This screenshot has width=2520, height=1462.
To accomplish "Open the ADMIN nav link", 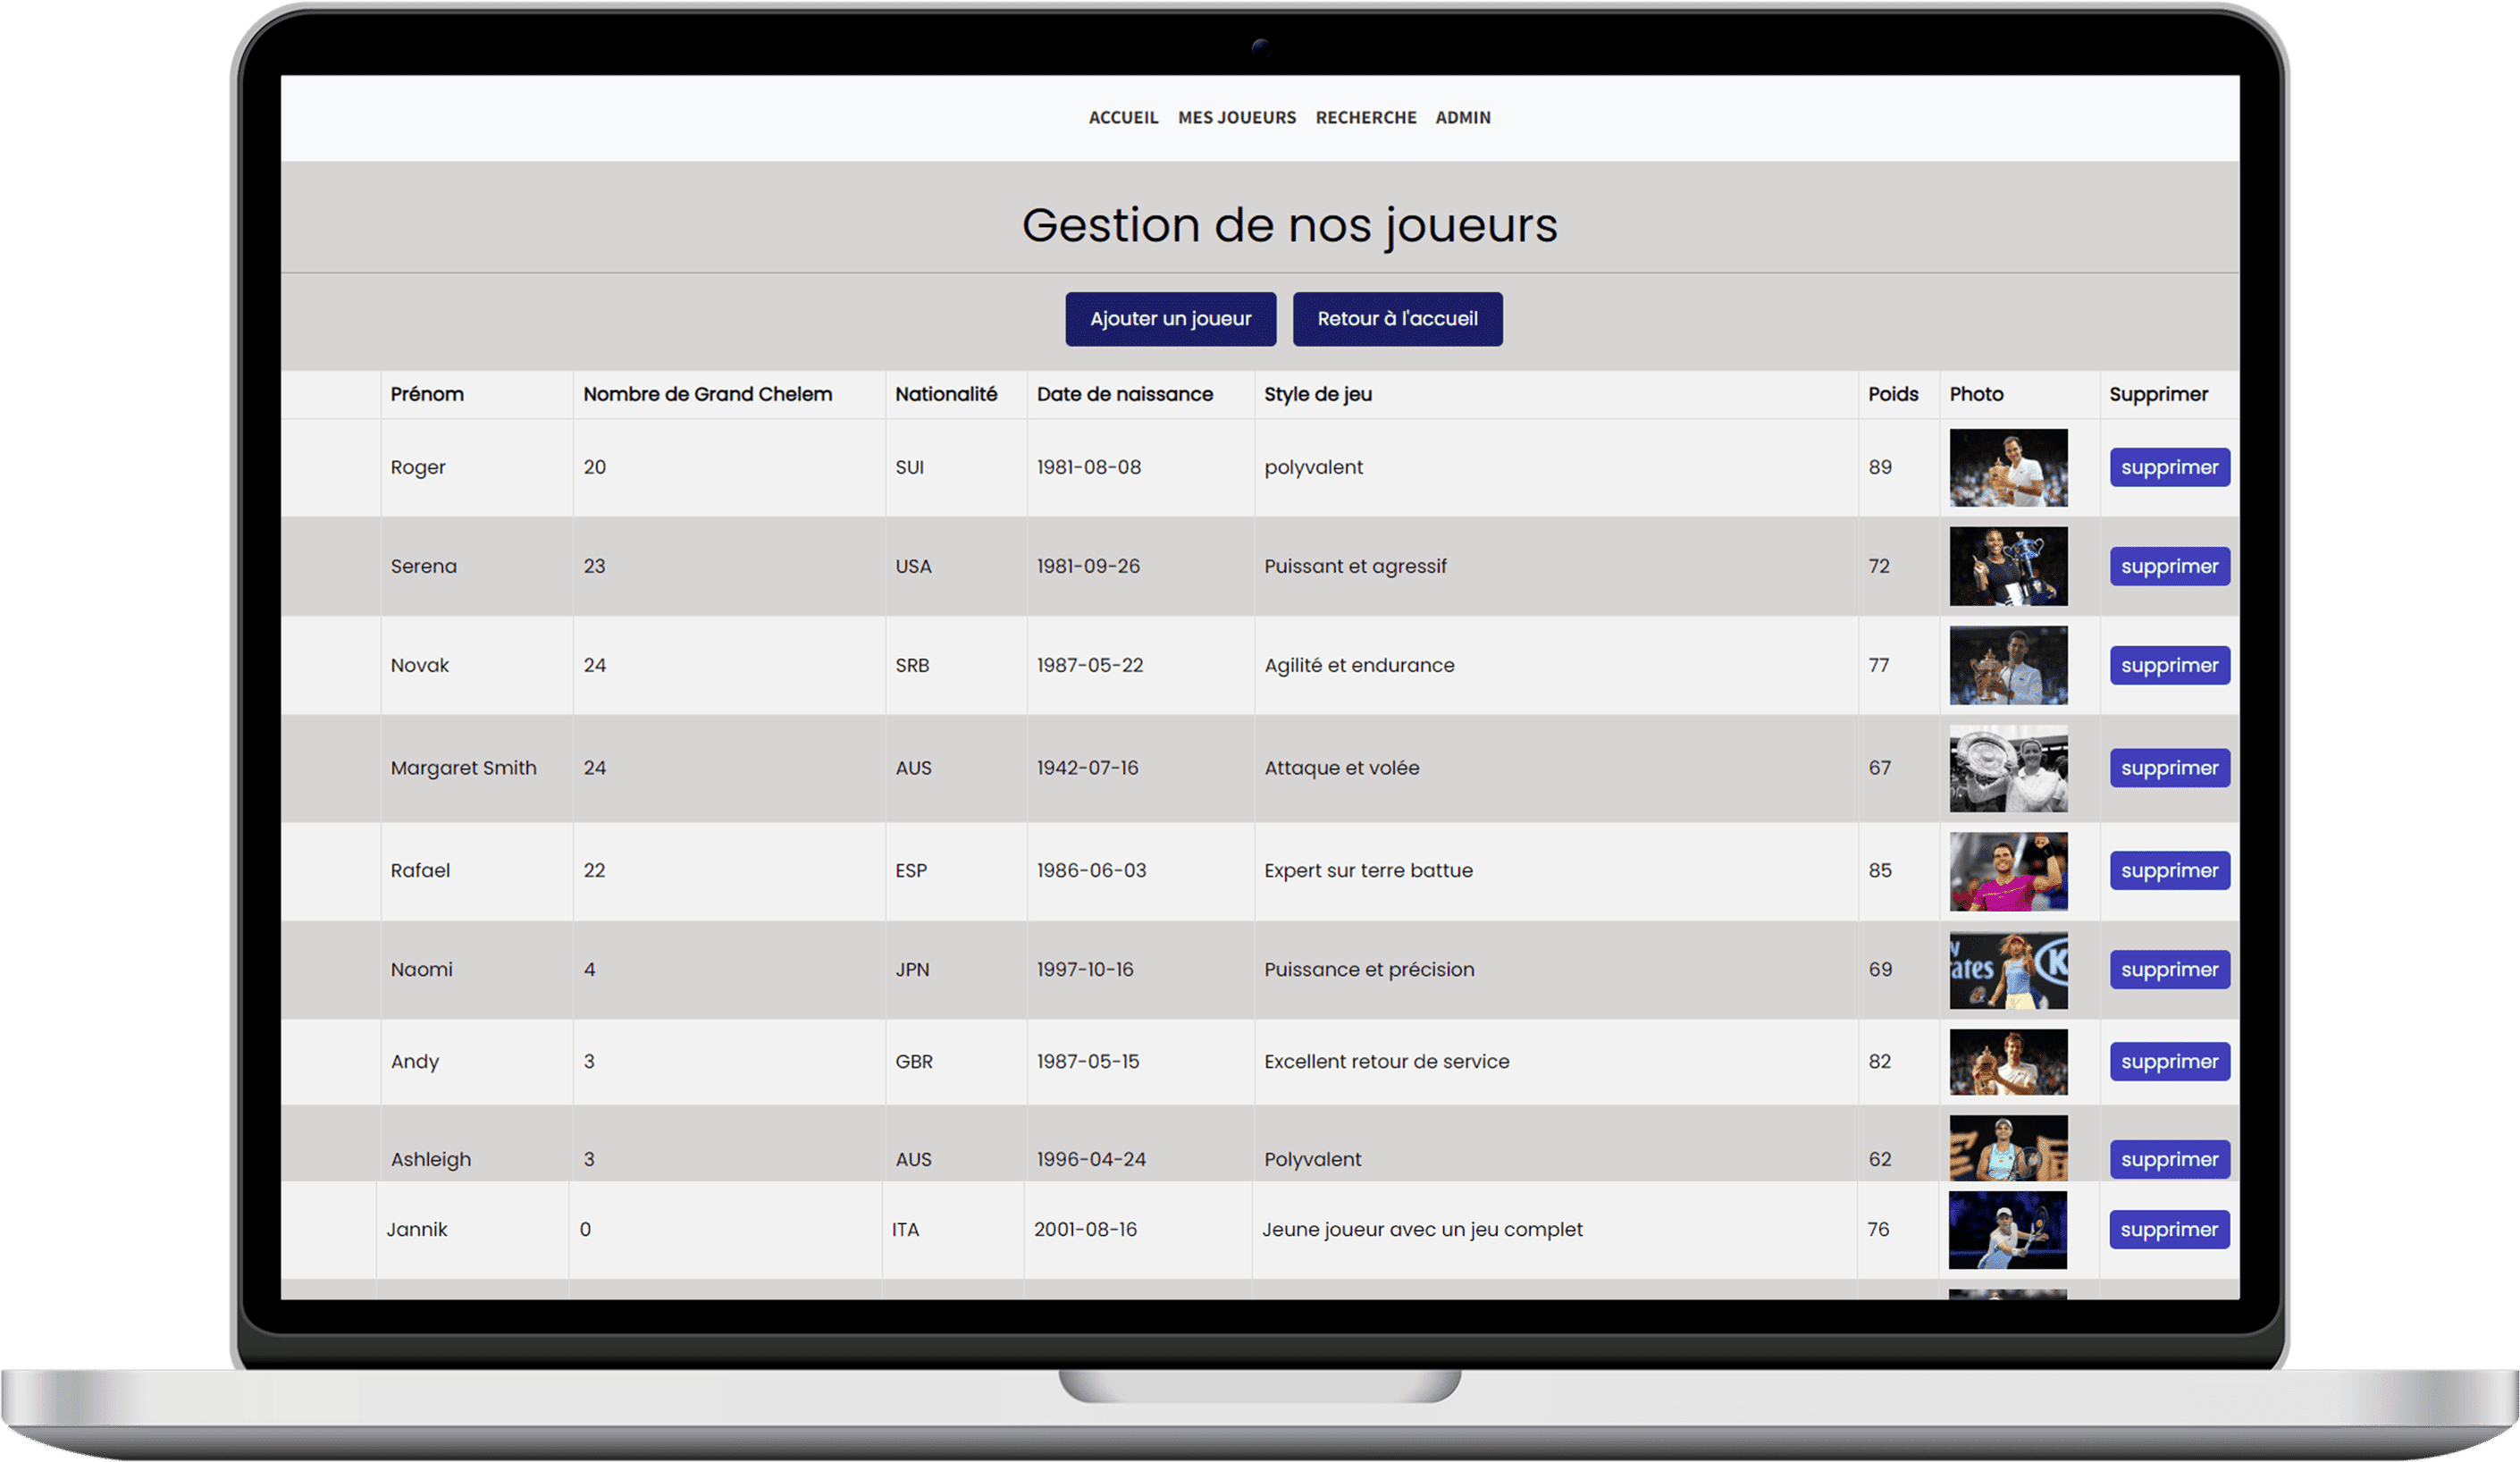I will click(x=1462, y=118).
